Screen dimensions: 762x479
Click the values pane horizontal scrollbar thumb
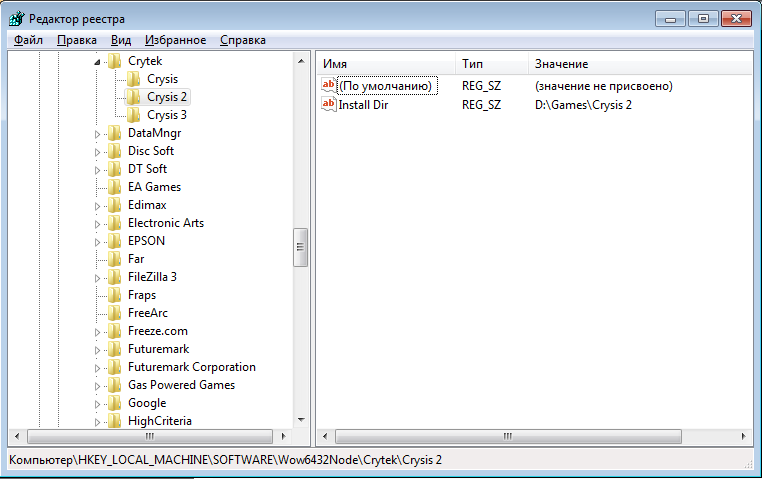(508, 436)
